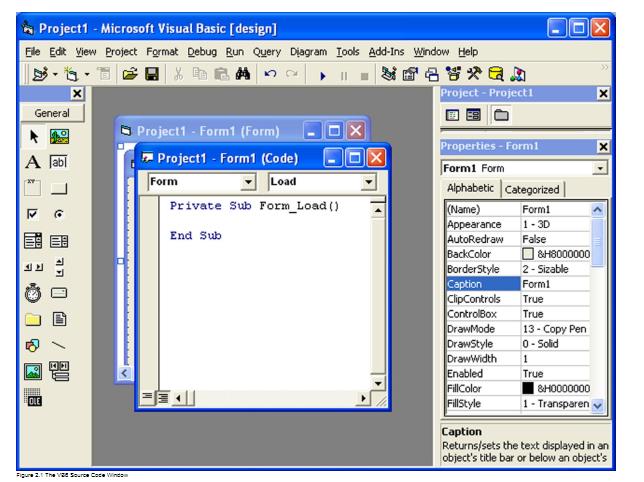Select the Shape control tool
Image resolution: width=644 pixels, height=482 pixels.
click(x=33, y=346)
